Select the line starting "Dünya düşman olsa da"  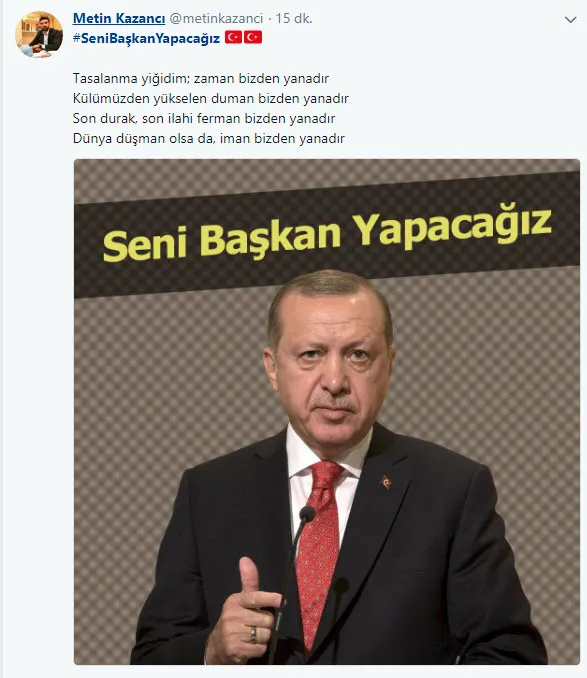pyautogui.click(x=209, y=138)
